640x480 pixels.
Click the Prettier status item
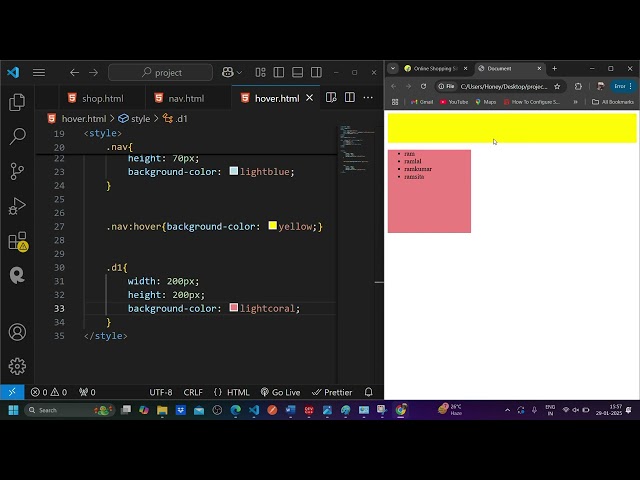click(x=332, y=392)
